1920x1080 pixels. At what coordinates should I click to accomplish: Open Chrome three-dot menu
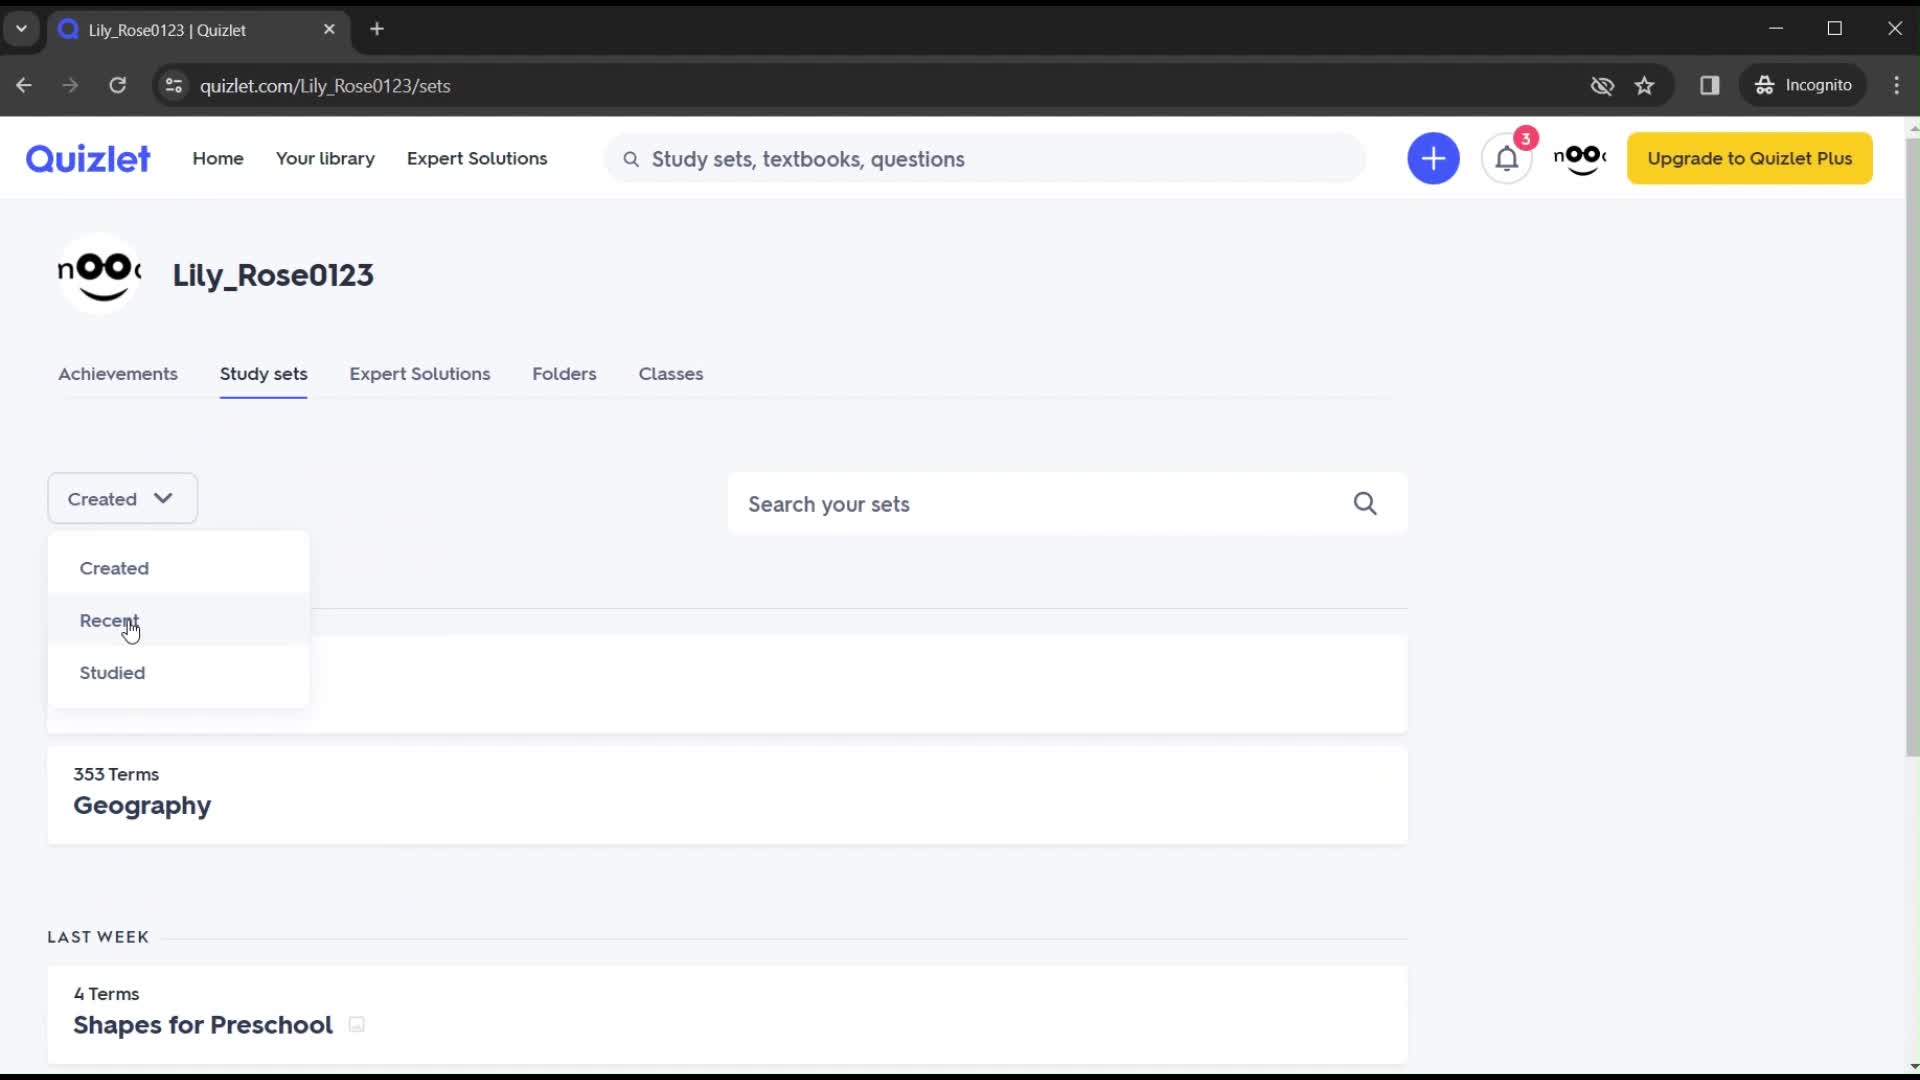click(x=1896, y=86)
